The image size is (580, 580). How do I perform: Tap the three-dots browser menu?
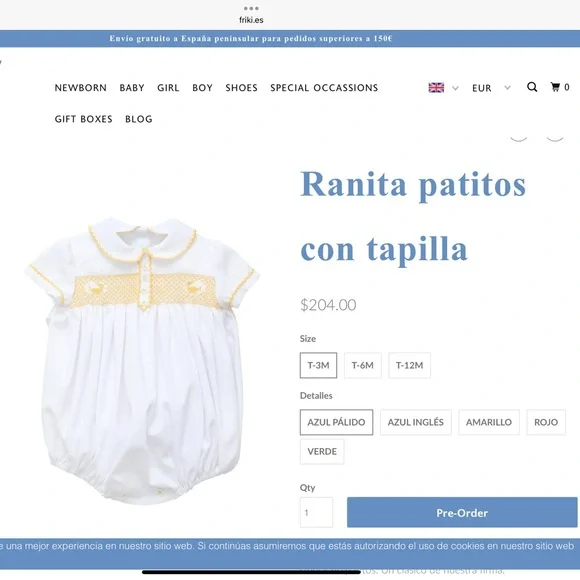coord(251,8)
